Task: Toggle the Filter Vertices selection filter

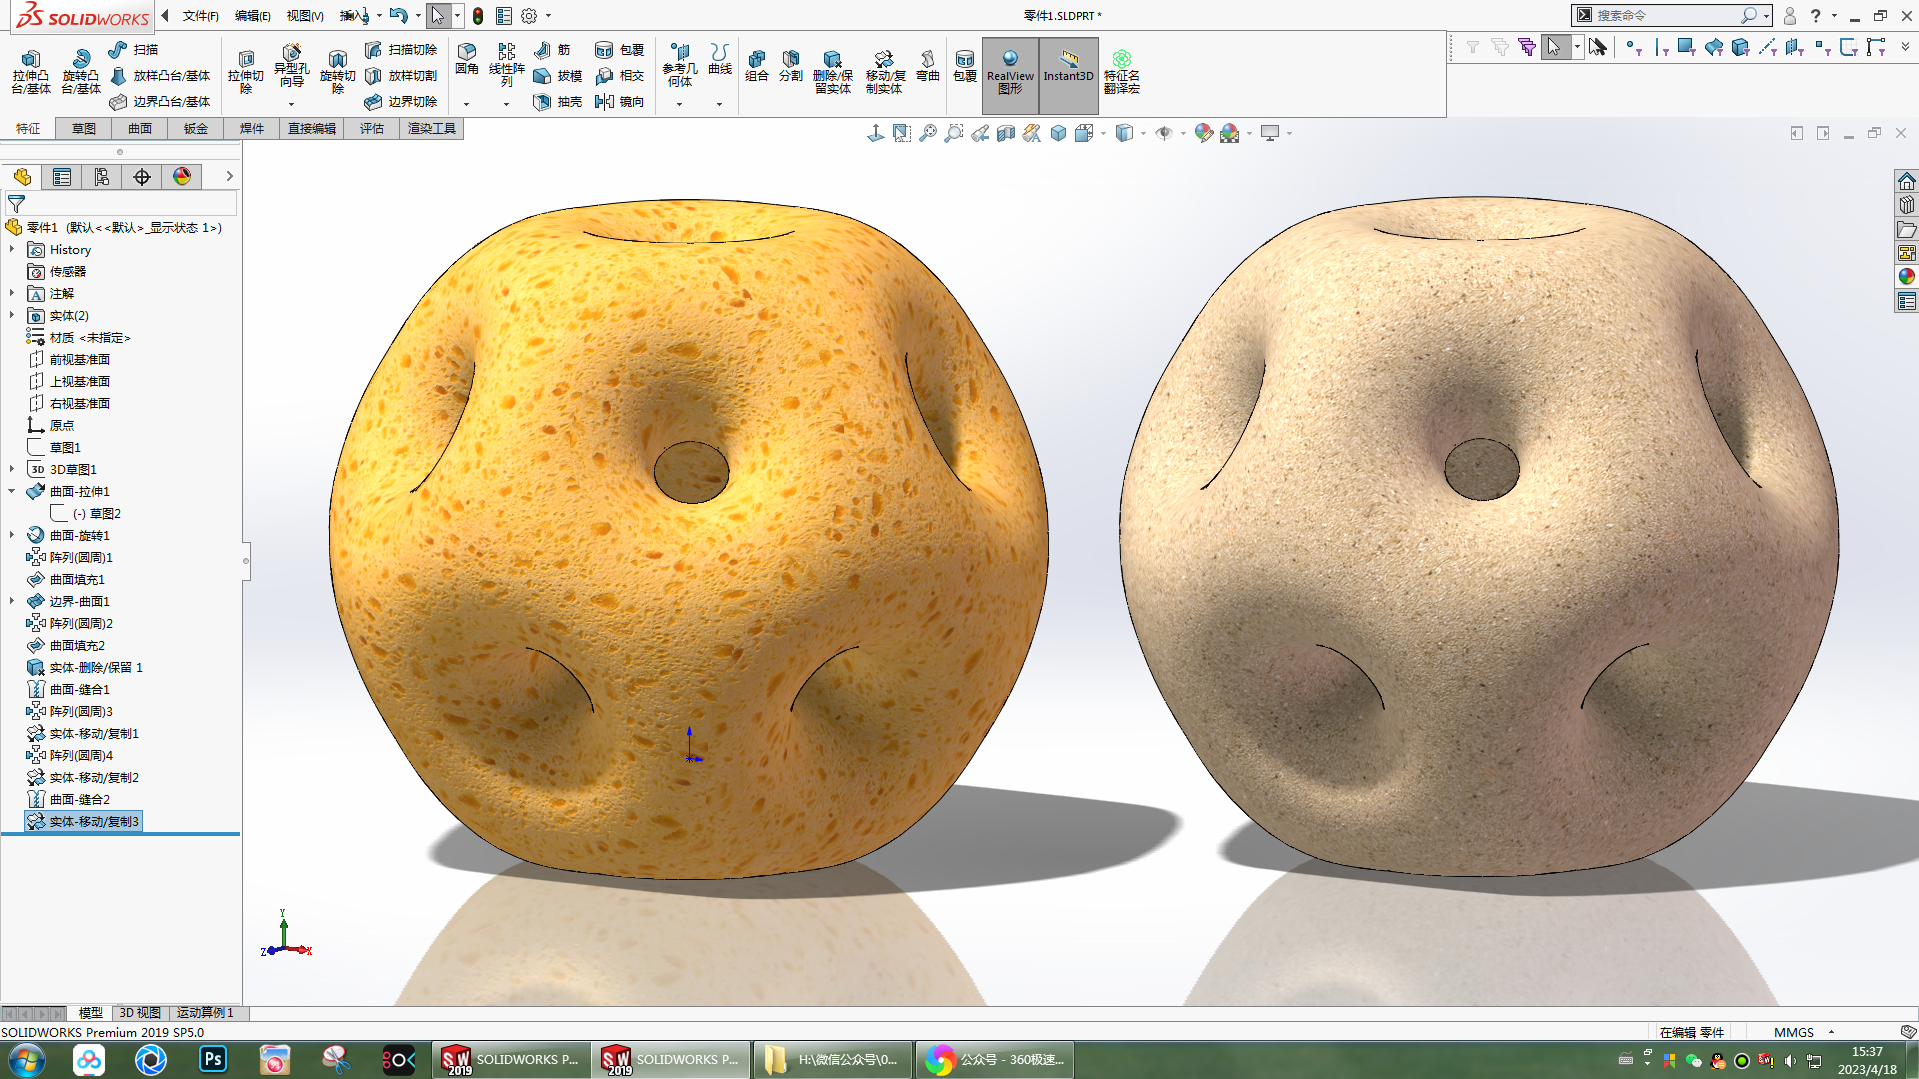Action: tap(1633, 47)
